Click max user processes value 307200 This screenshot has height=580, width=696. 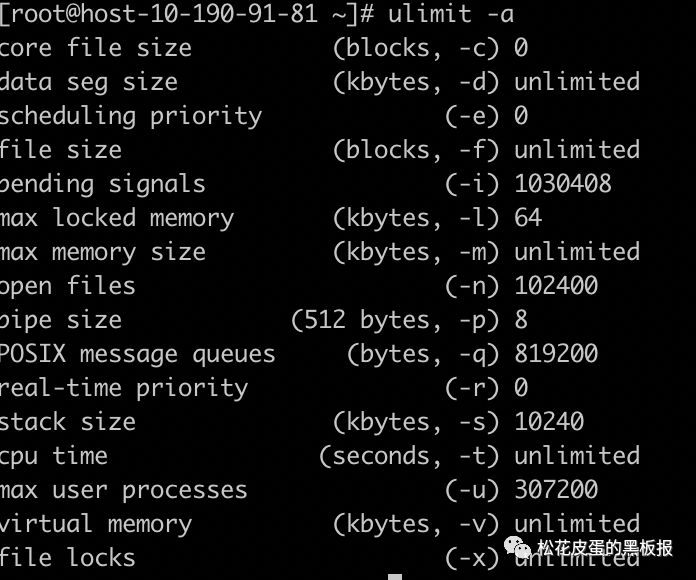click(x=555, y=490)
